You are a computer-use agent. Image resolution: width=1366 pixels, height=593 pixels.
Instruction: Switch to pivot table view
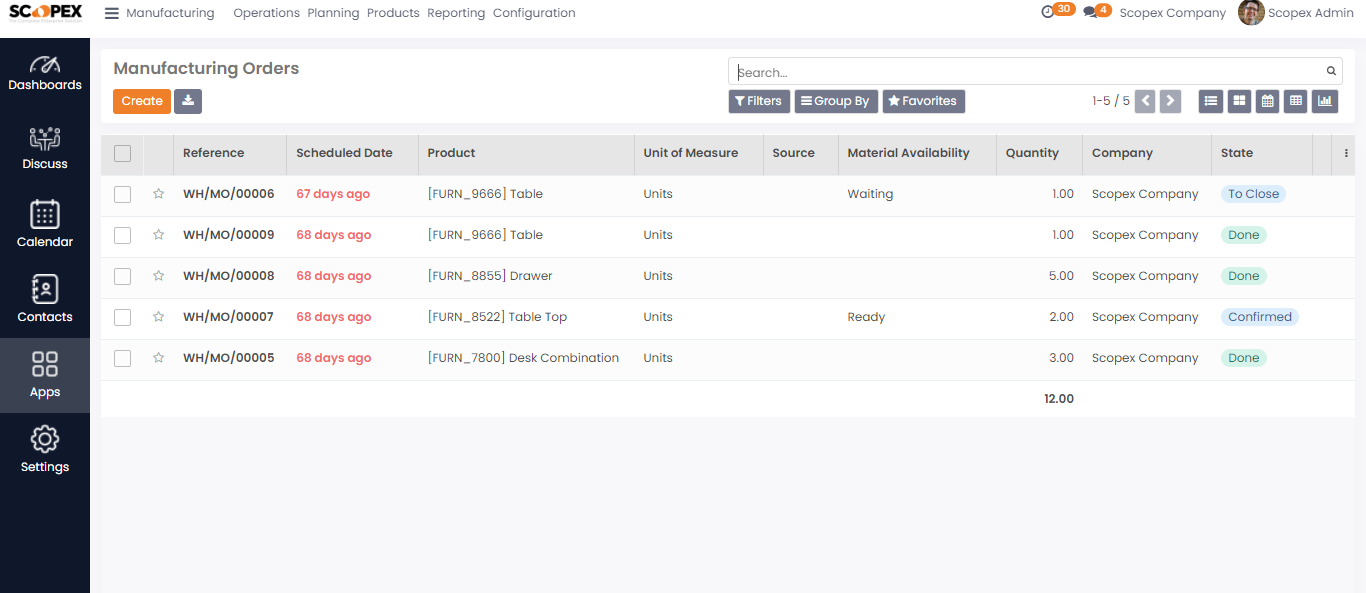pyautogui.click(x=1296, y=101)
